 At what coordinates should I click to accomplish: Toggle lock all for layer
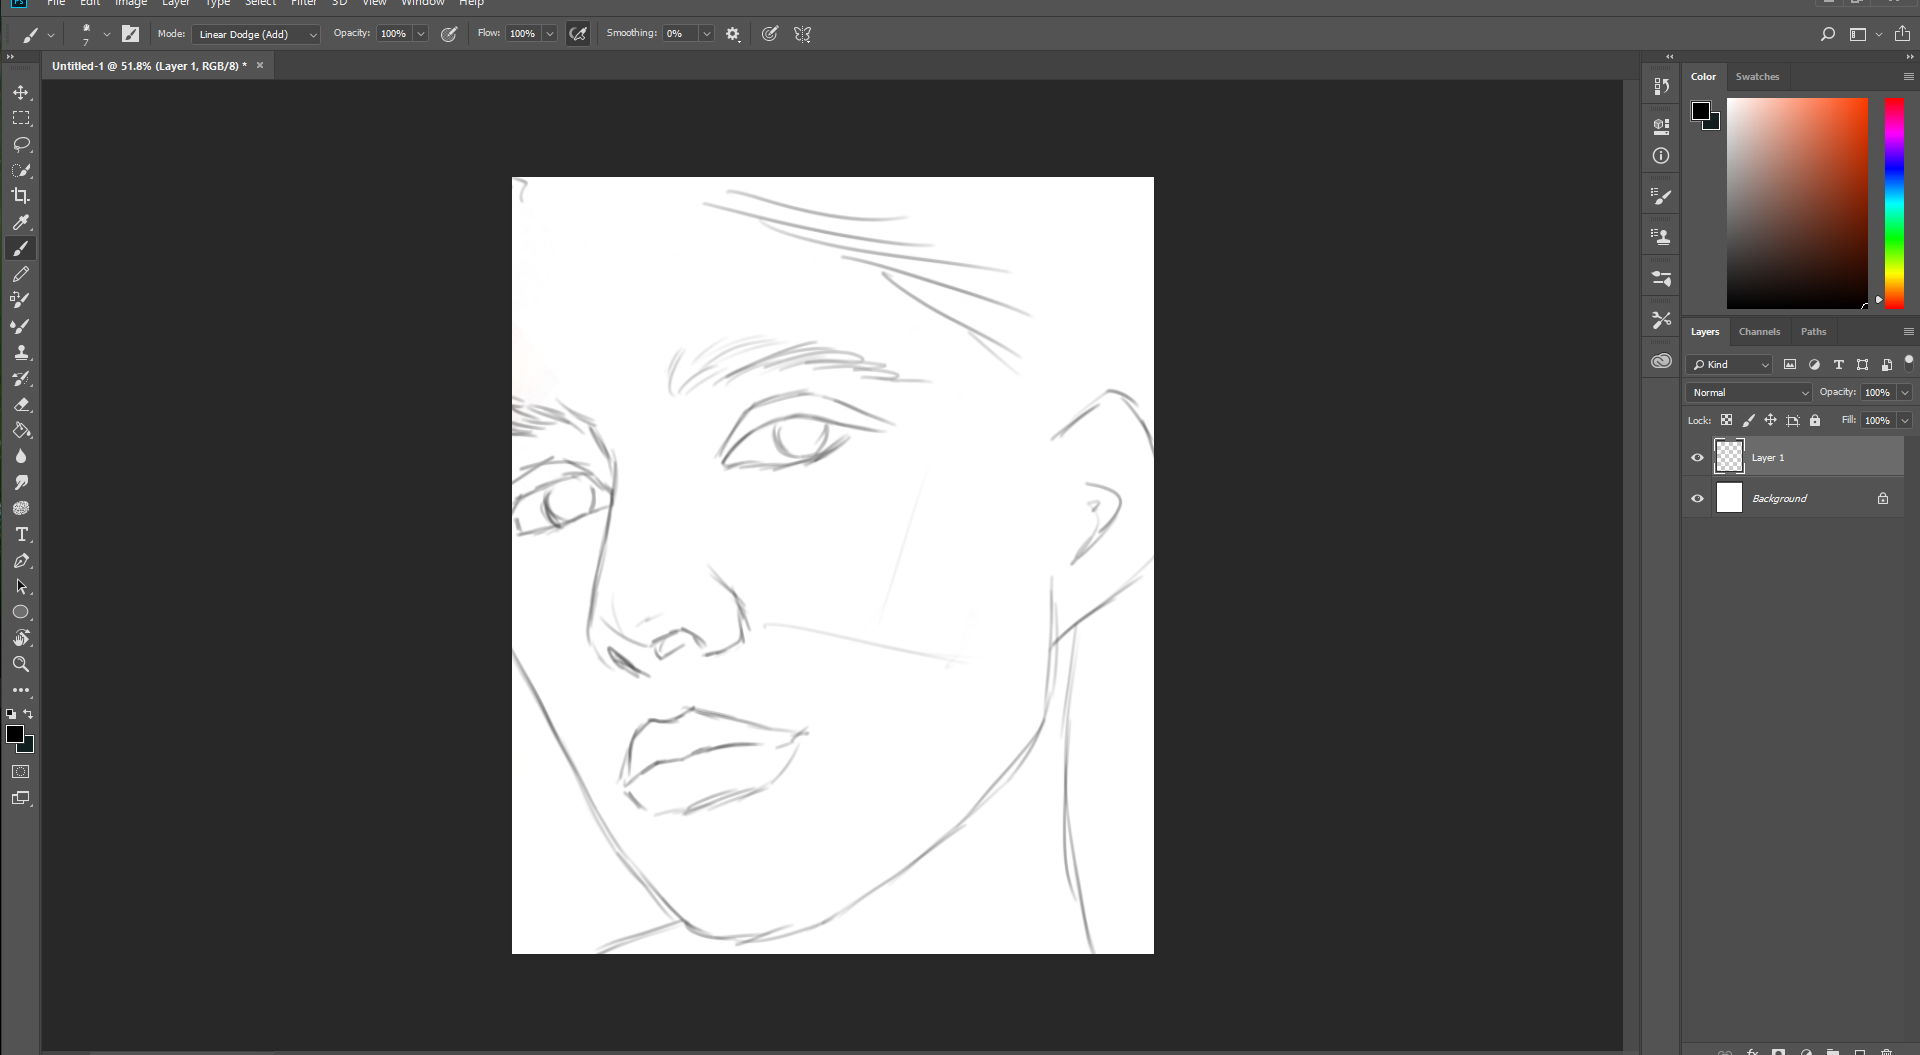[x=1815, y=420]
